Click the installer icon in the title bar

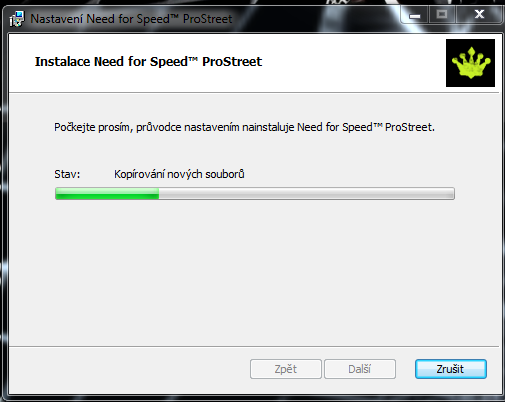16,19
